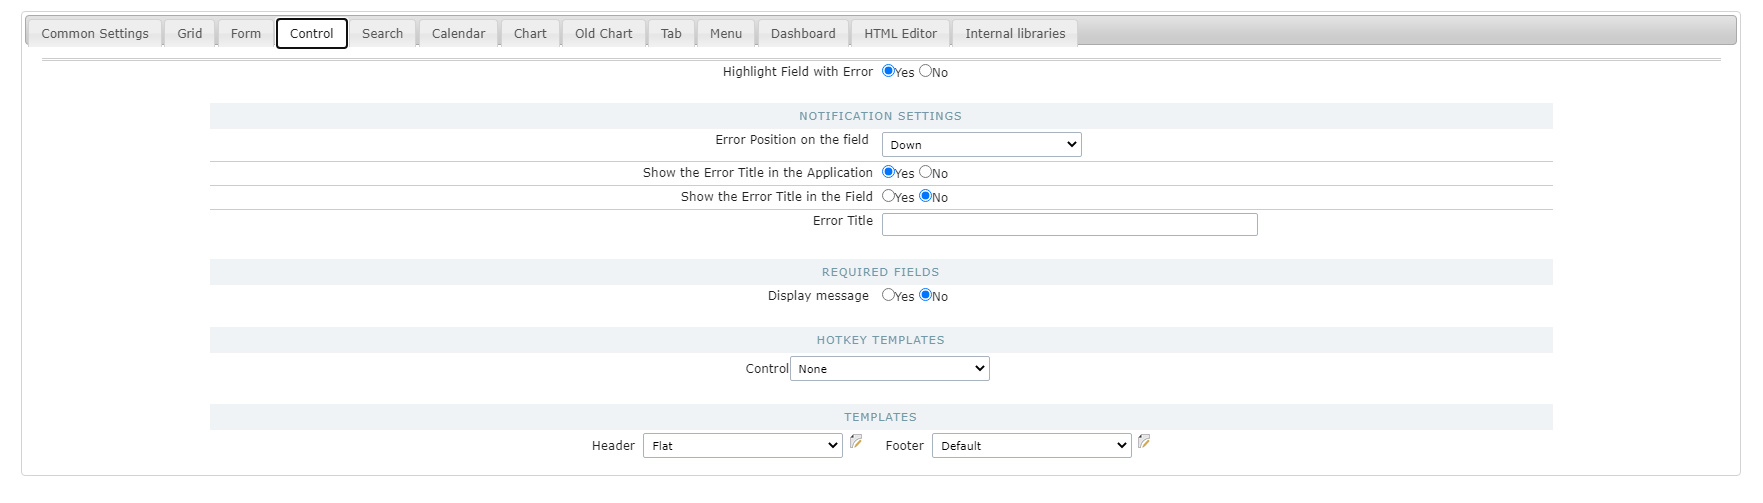Image resolution: width=1763 pixels, height=503 pixels.
Task: Click the edit icon beside Footer template
Action: tap(1144, 441)
